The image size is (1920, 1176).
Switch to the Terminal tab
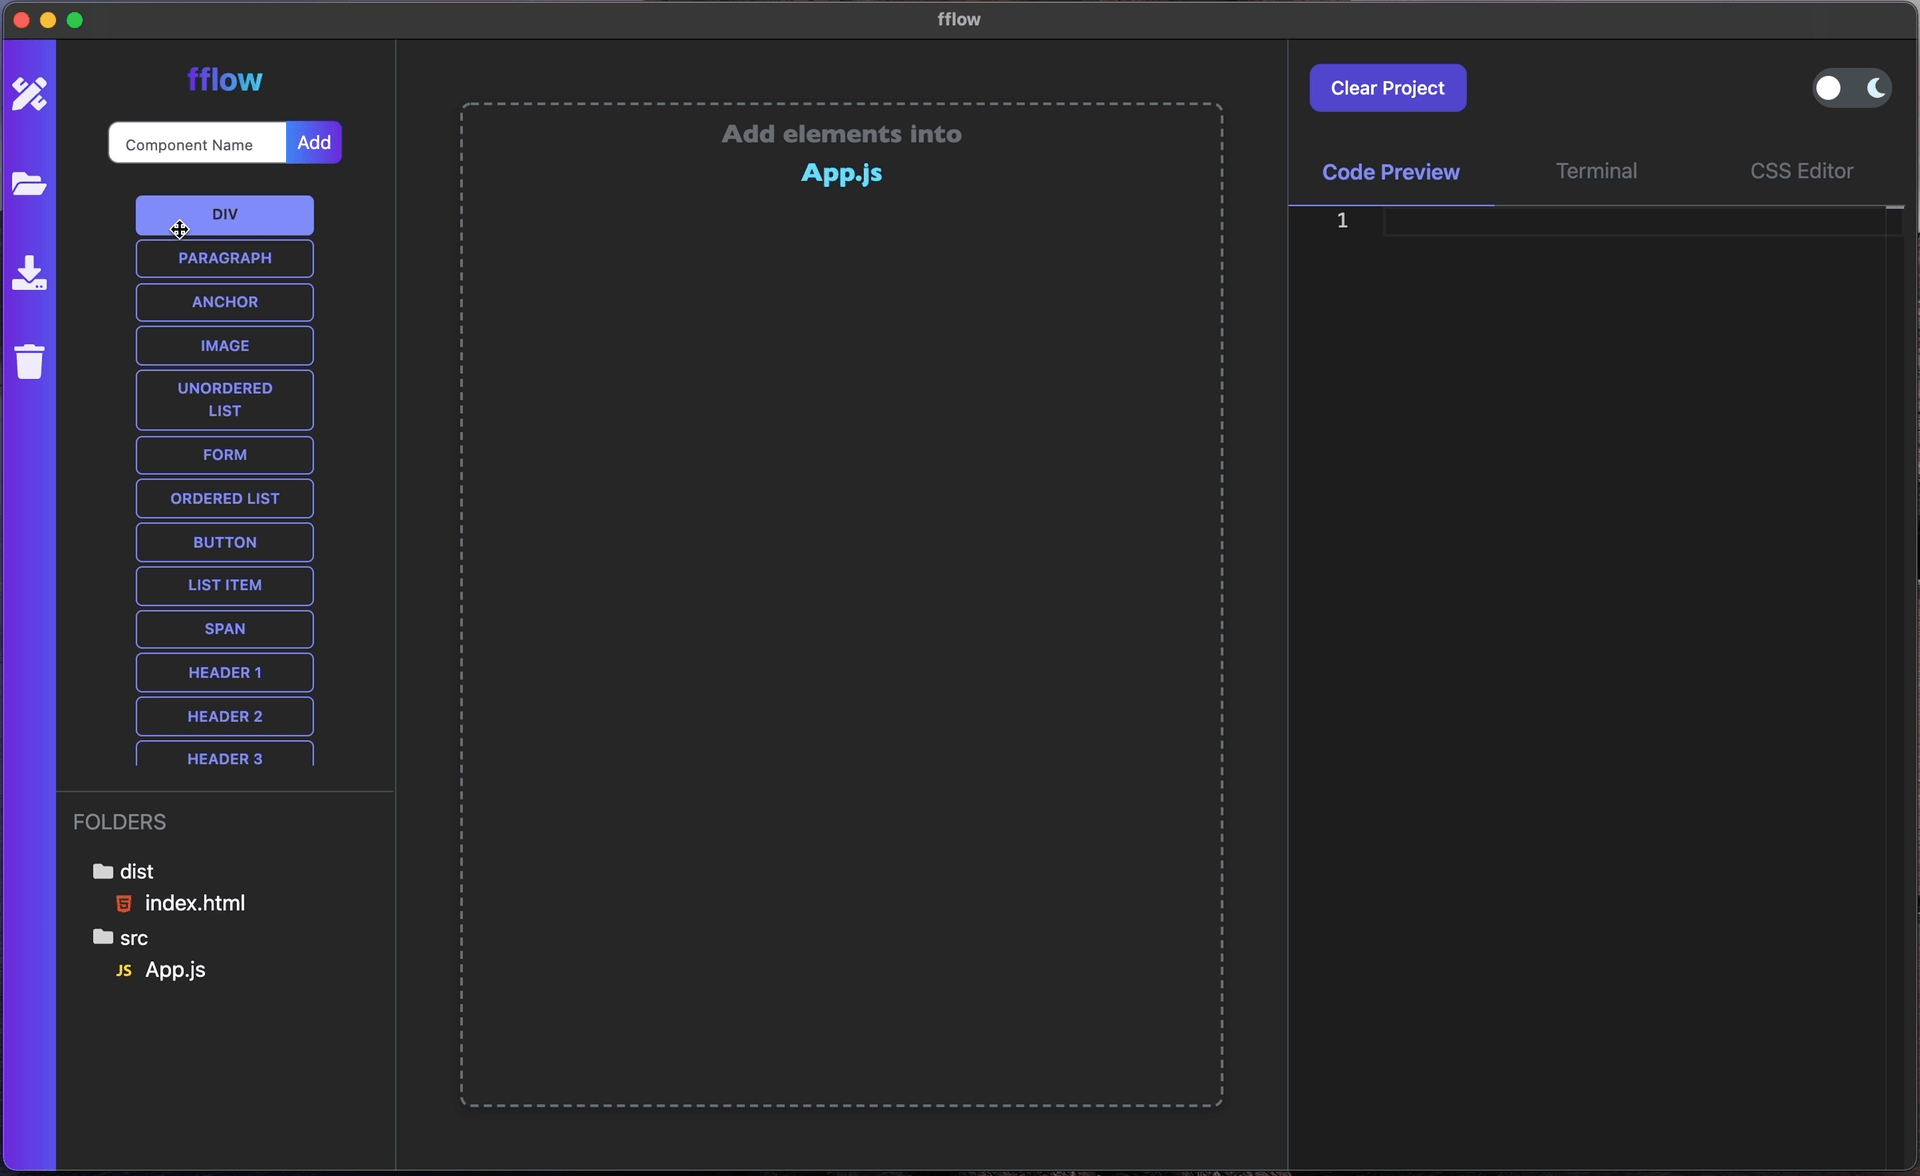pyautogui.click(x=1596, y=171)
